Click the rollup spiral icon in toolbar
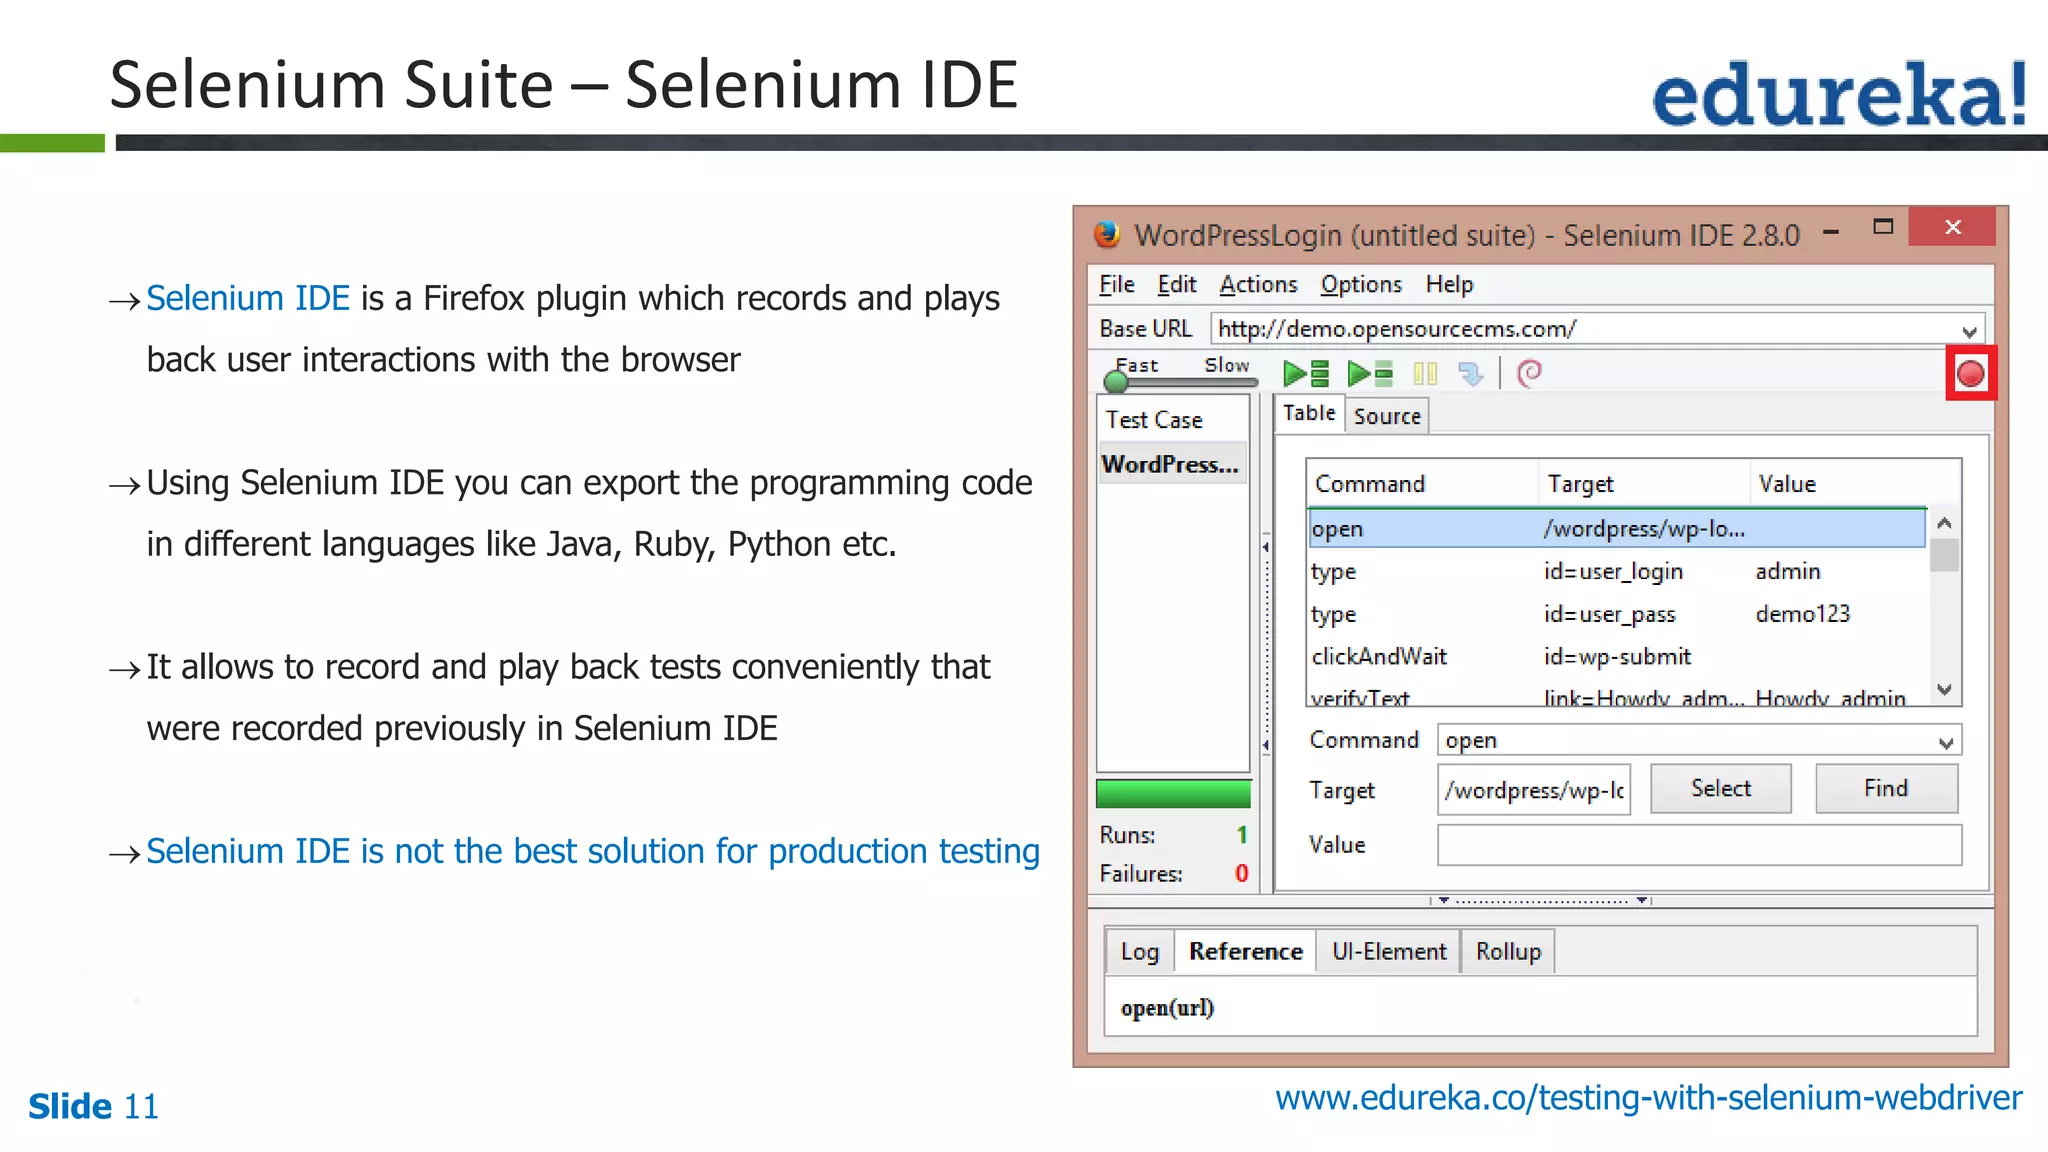2048x1152 pixels. (x=1529, y=373)
